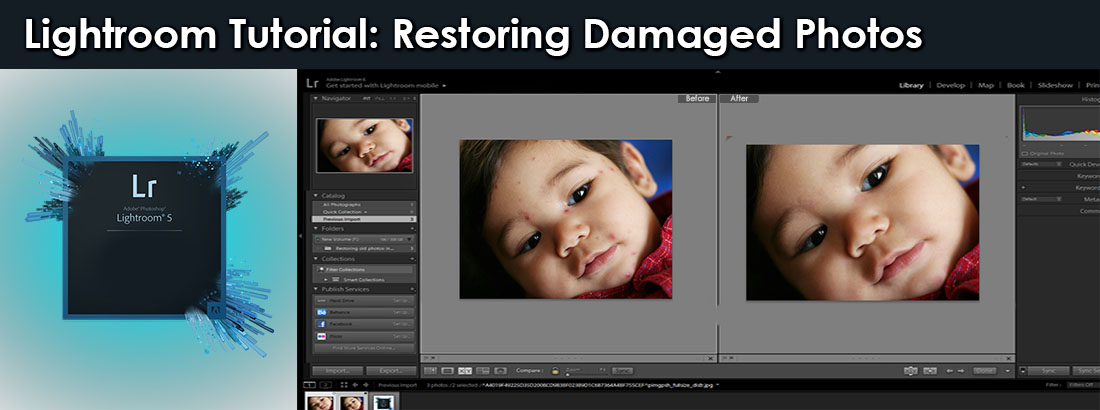
Task: Collapse the Navigator panel
Action: point(316,98)
